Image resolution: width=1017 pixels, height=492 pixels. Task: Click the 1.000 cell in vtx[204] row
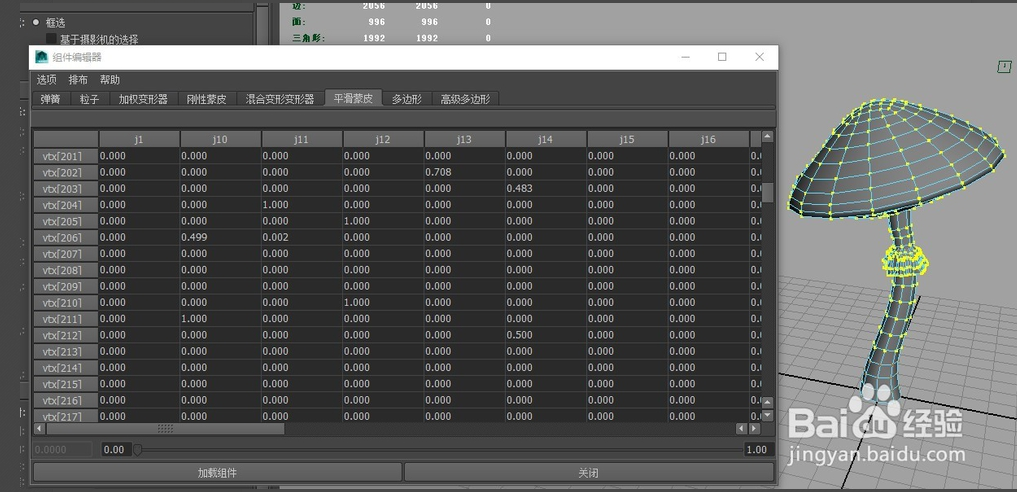(x=302, y=204)
